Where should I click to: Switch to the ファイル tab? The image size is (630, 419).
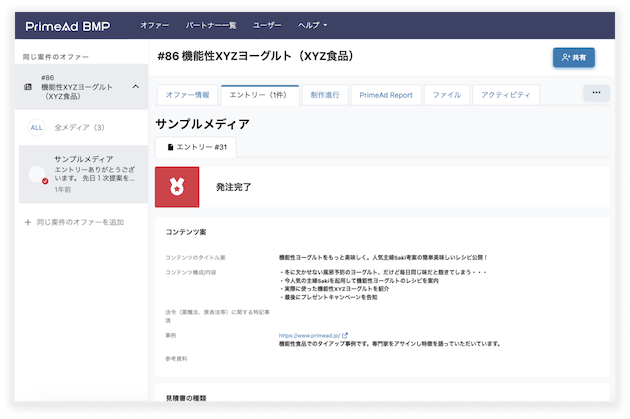446,95
